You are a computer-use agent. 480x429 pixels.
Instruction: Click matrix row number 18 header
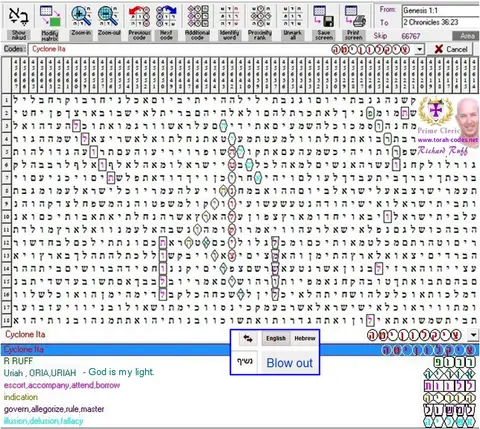click(x=6, y=320)
